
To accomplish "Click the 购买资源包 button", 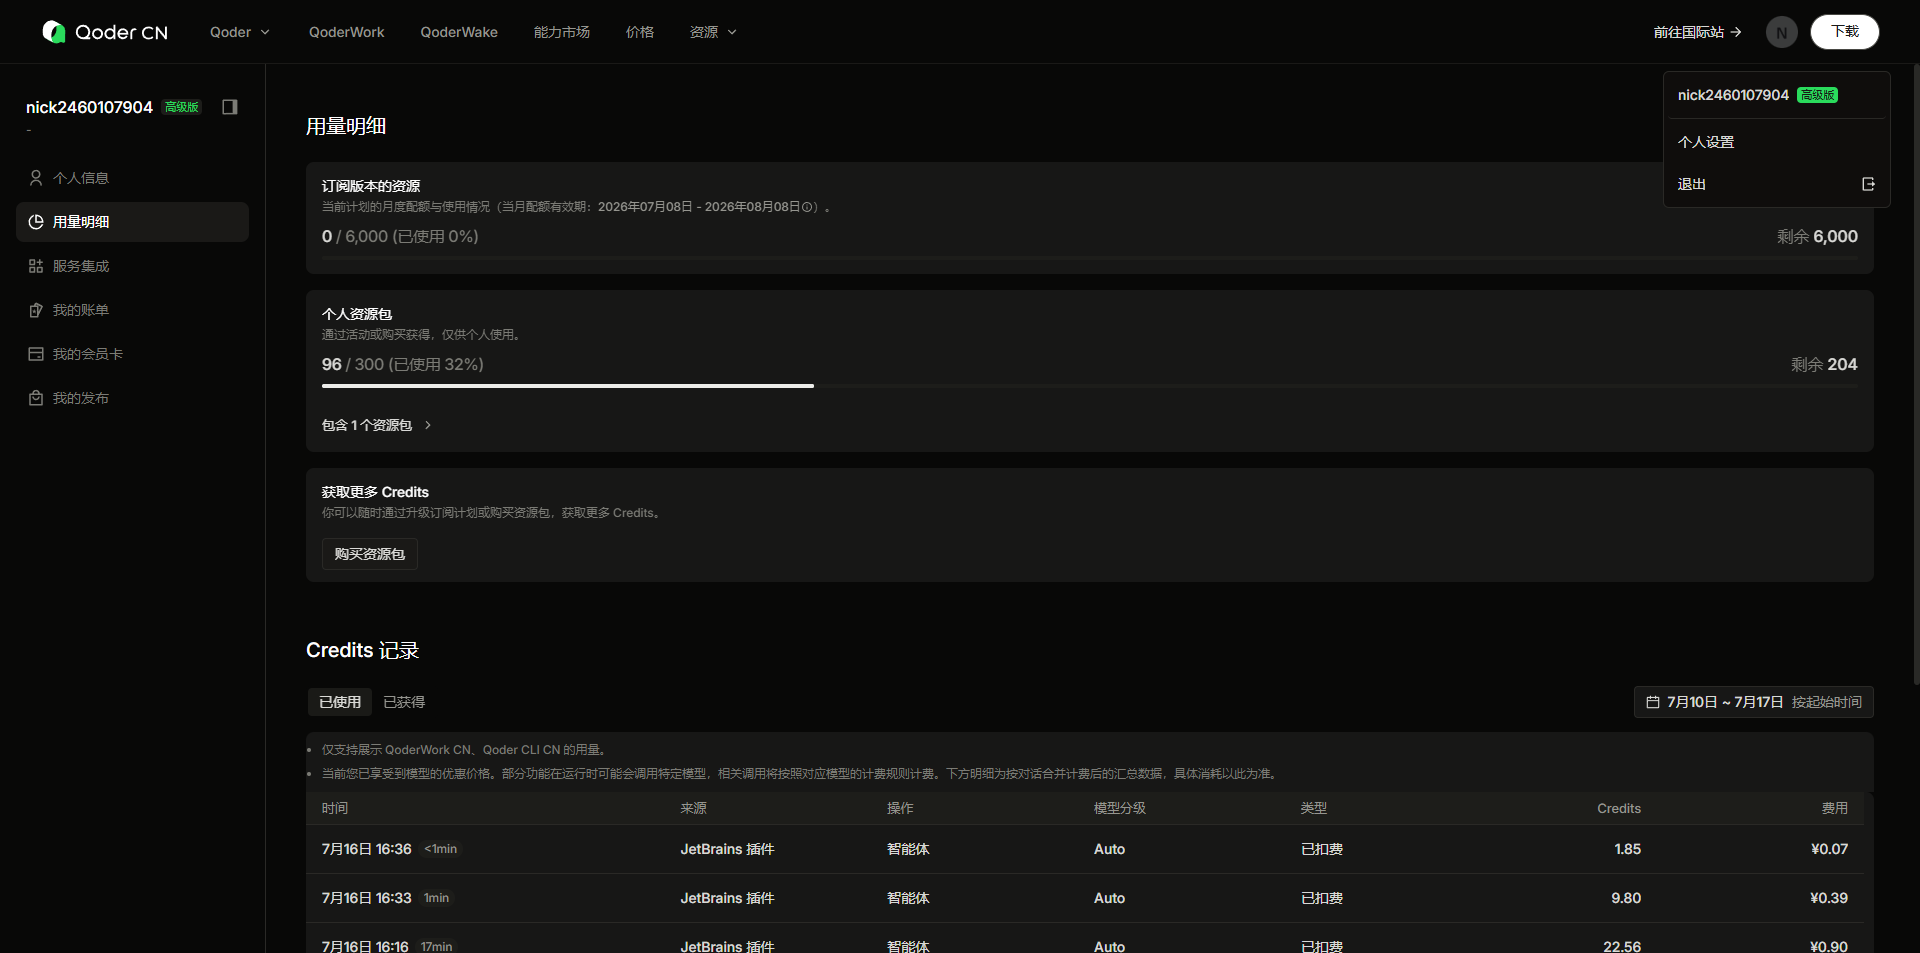I will (x=370, y=554).
